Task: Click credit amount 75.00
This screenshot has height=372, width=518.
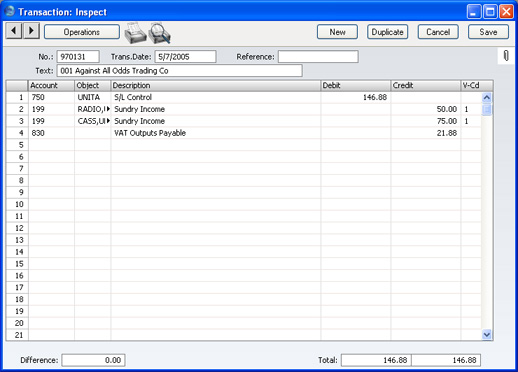Action: 447,121
